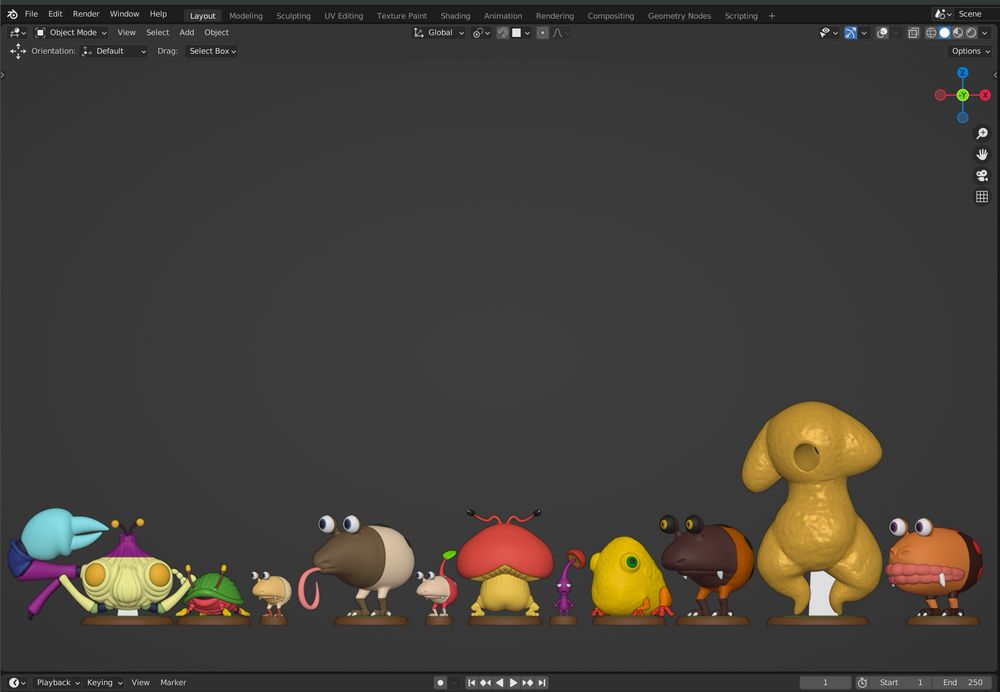Open the Keying popover
This screenshot has width=1000, height=692.
pyautogui.click(x=105, y=682)
